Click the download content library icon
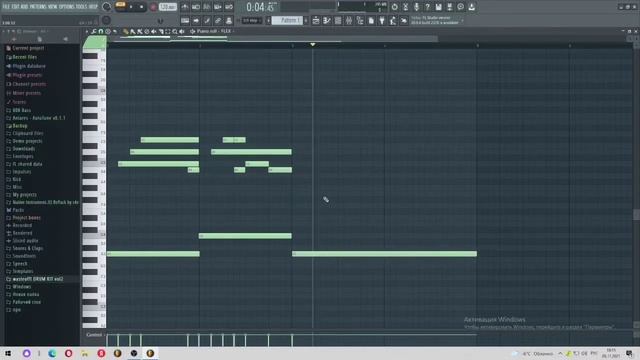640x360 pixels. (472, 7)
